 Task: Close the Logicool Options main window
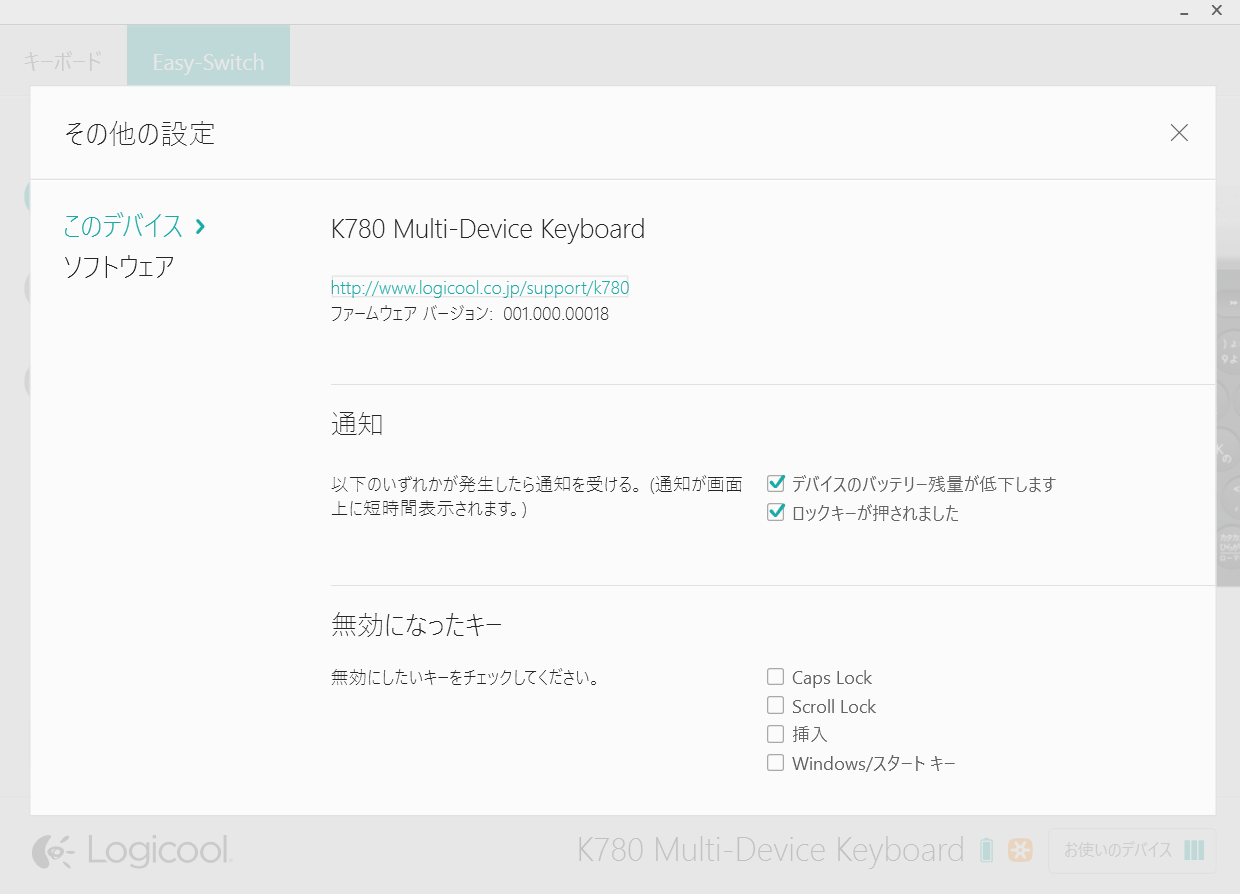(1216, 11)
